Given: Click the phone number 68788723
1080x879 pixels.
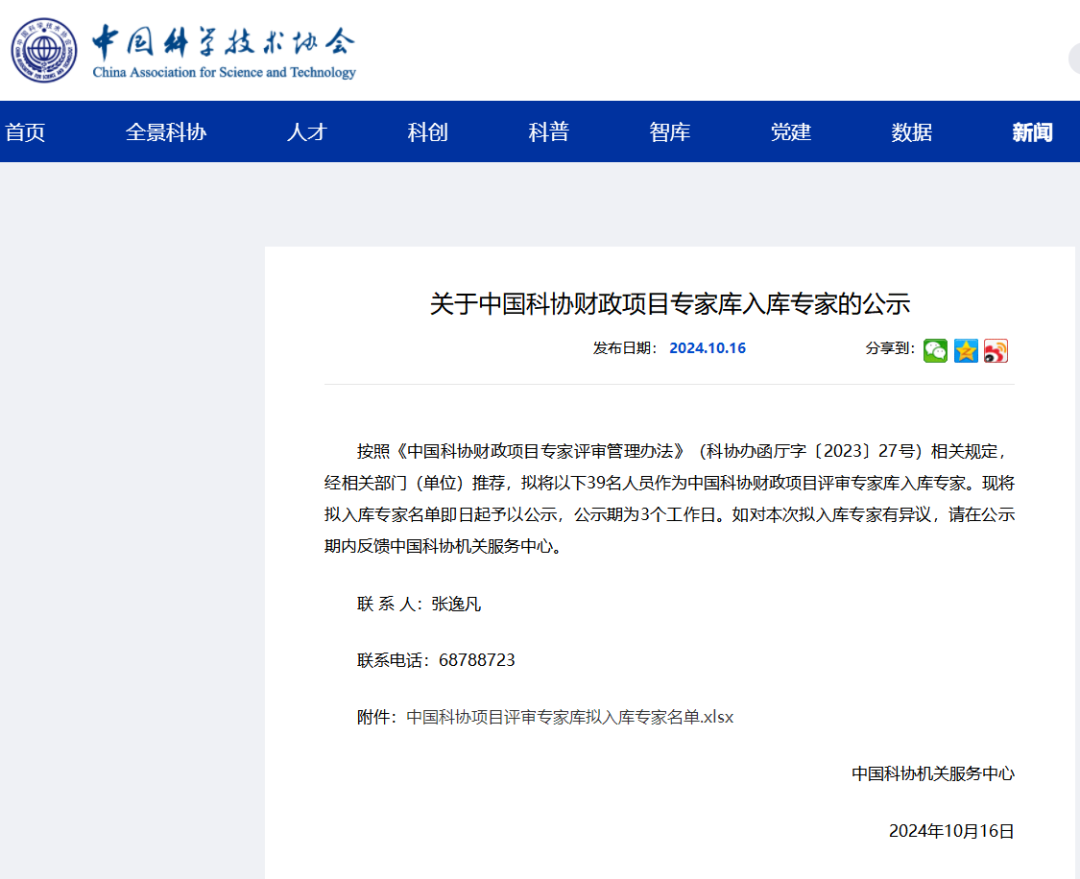Looking at the screenshot, I should (x=477, y=660).
